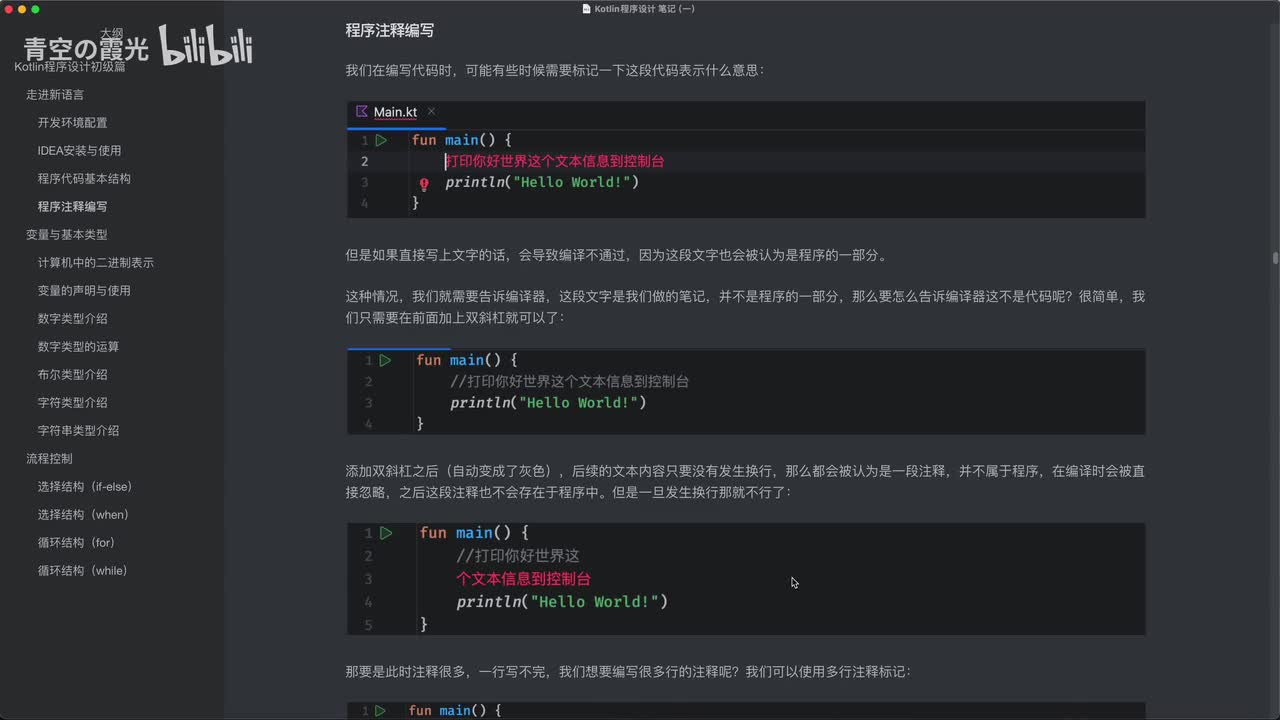Click the document icon in the window title
Image resolution: width=1280 pixels, height=720 pixels.
pos(587,9)
